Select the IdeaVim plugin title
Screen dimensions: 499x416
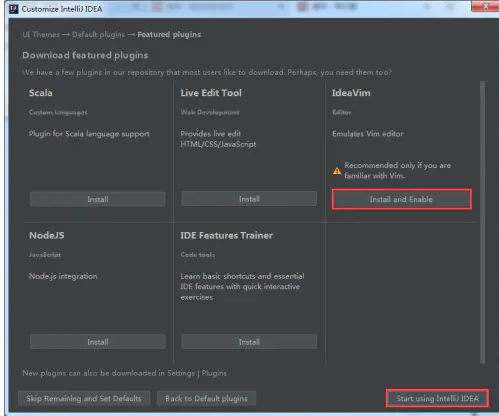(351, 93)
